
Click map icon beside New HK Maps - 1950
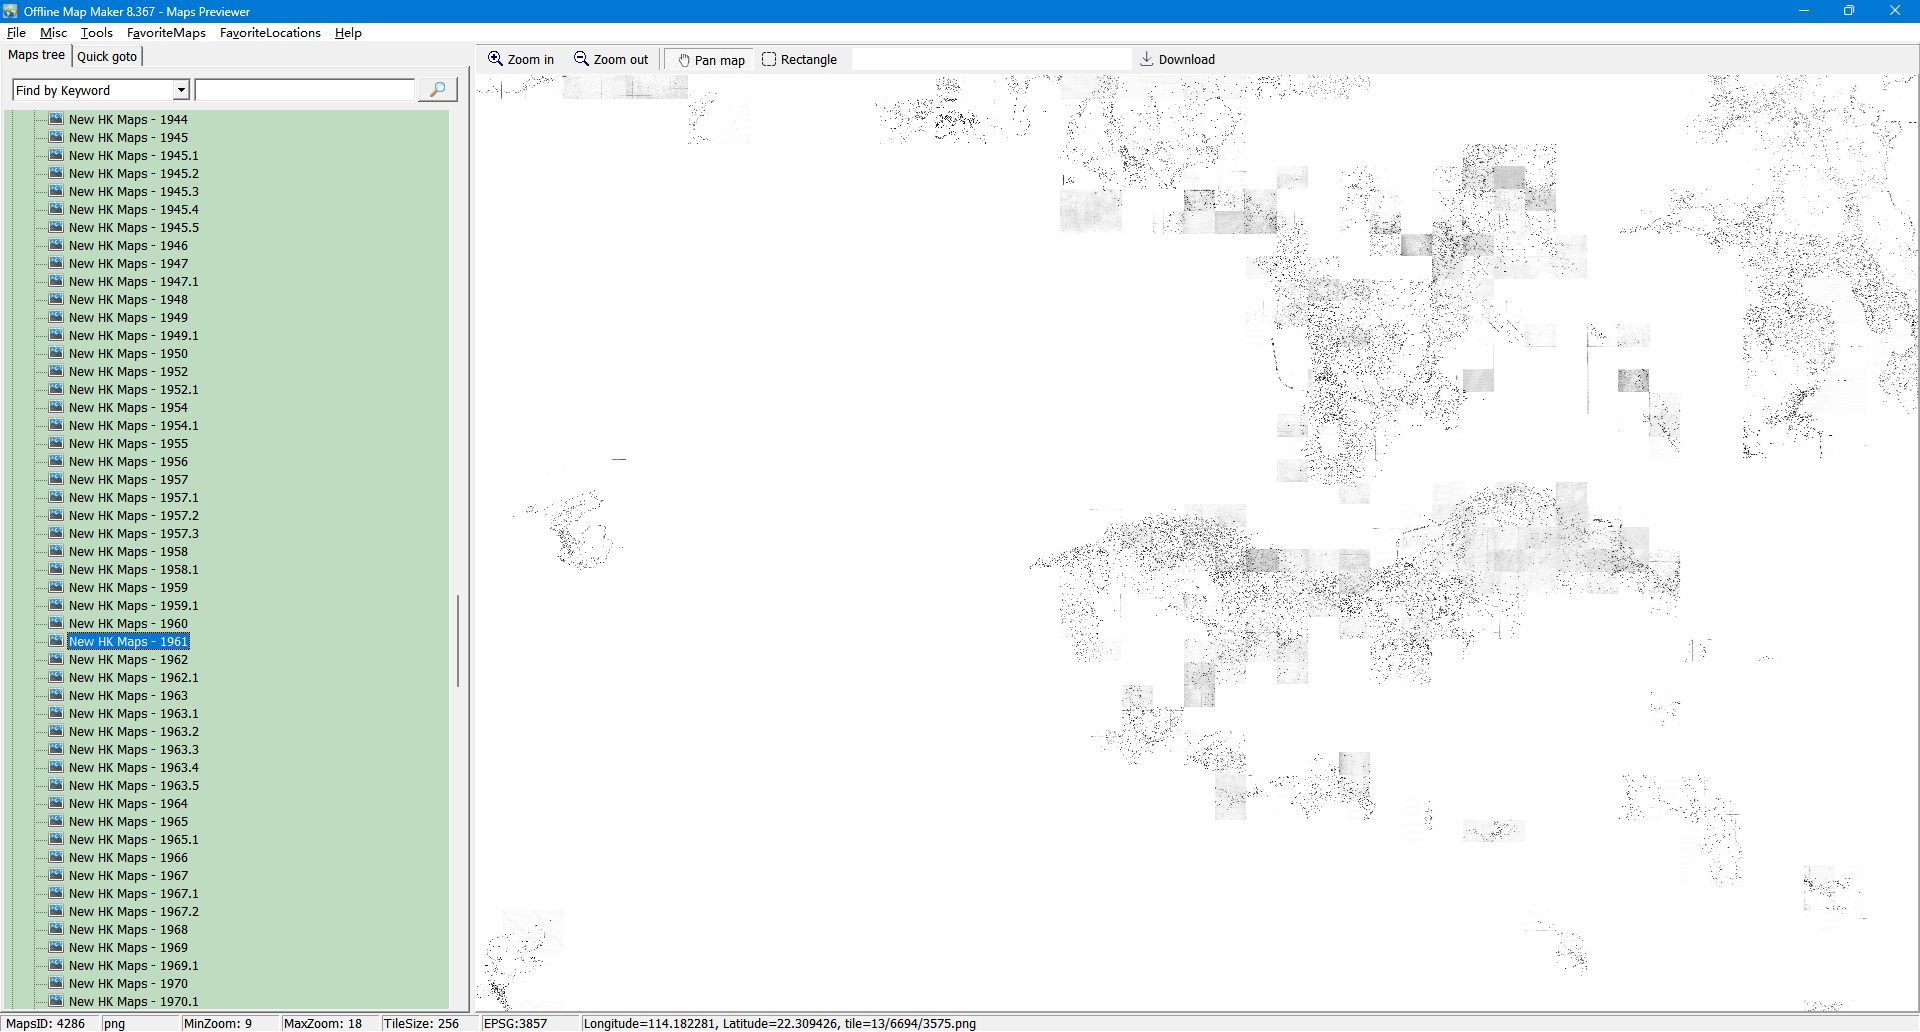tap(56, 353)
